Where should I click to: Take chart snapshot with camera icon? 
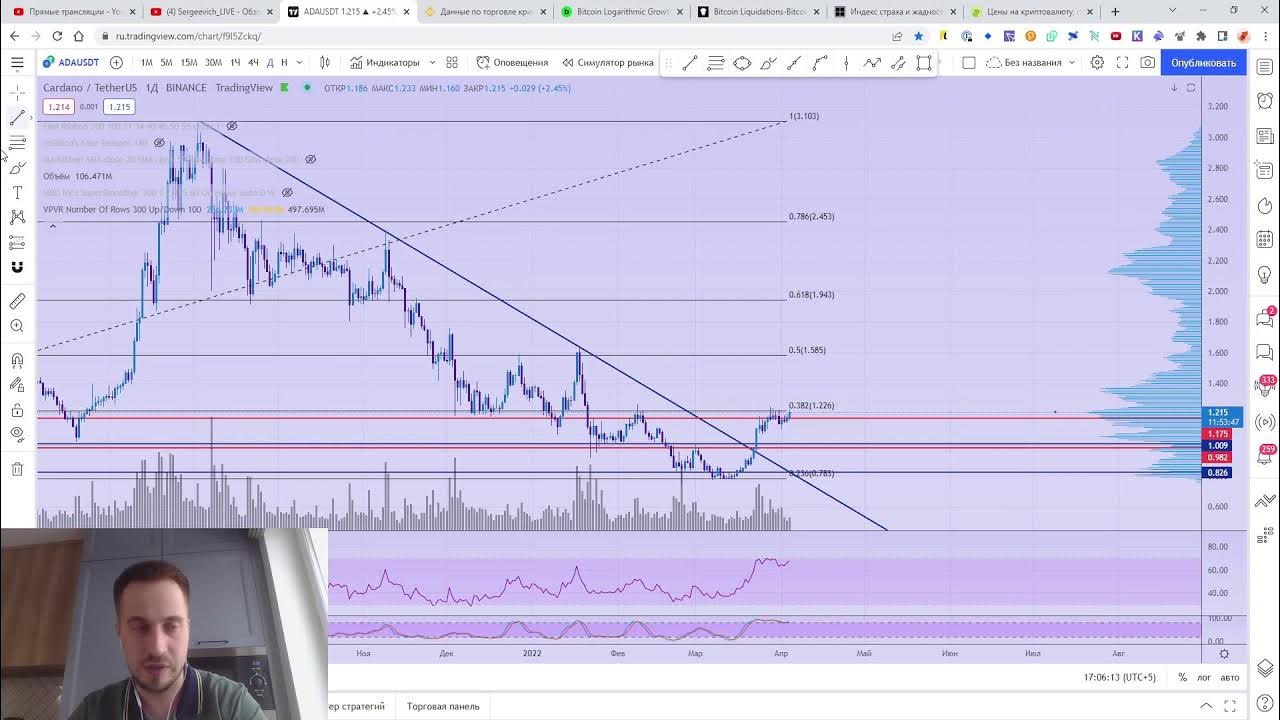1147,62
